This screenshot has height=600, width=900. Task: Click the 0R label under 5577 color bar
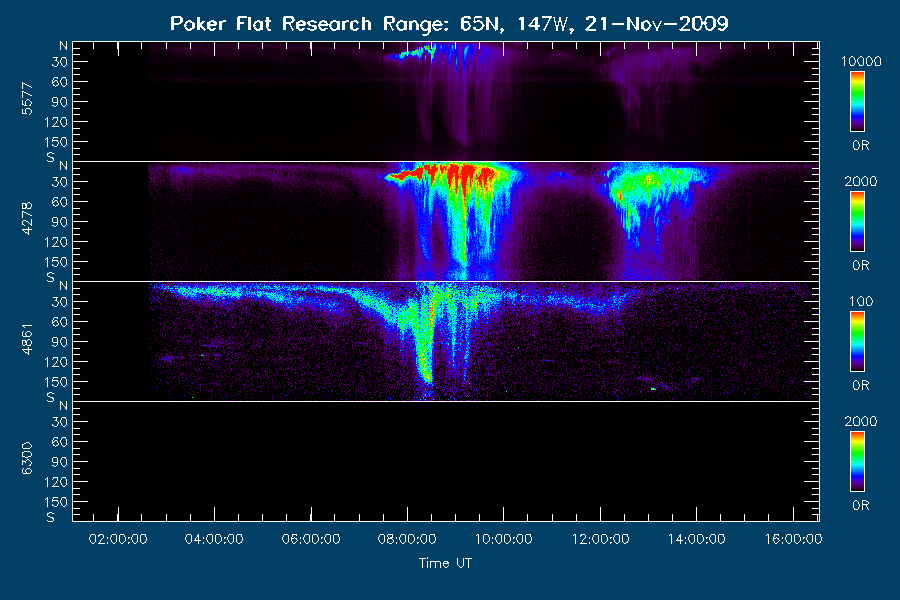pyautogui.click(x=861, y=145)
